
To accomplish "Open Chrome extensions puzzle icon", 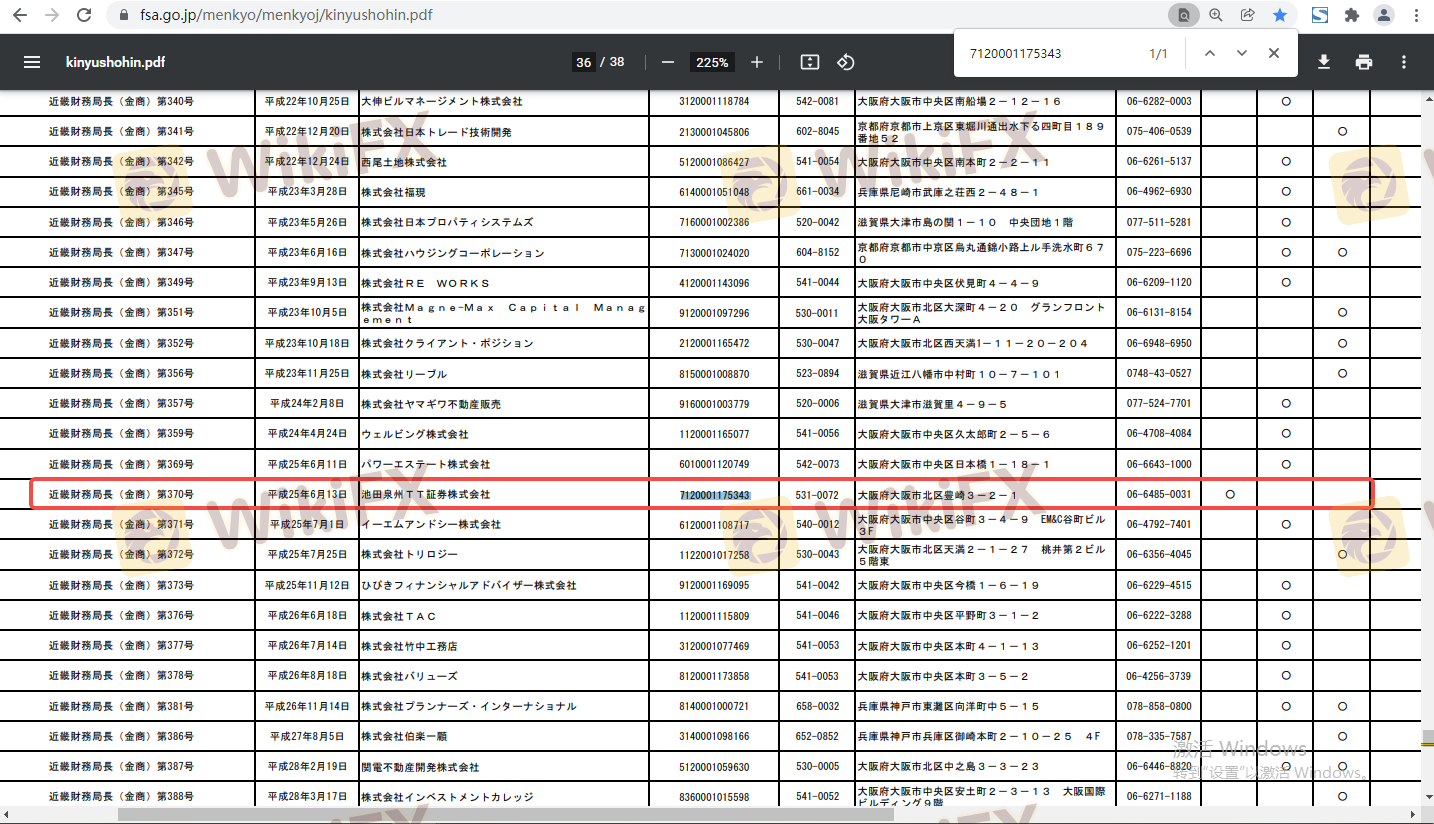I will point(1352,15).
